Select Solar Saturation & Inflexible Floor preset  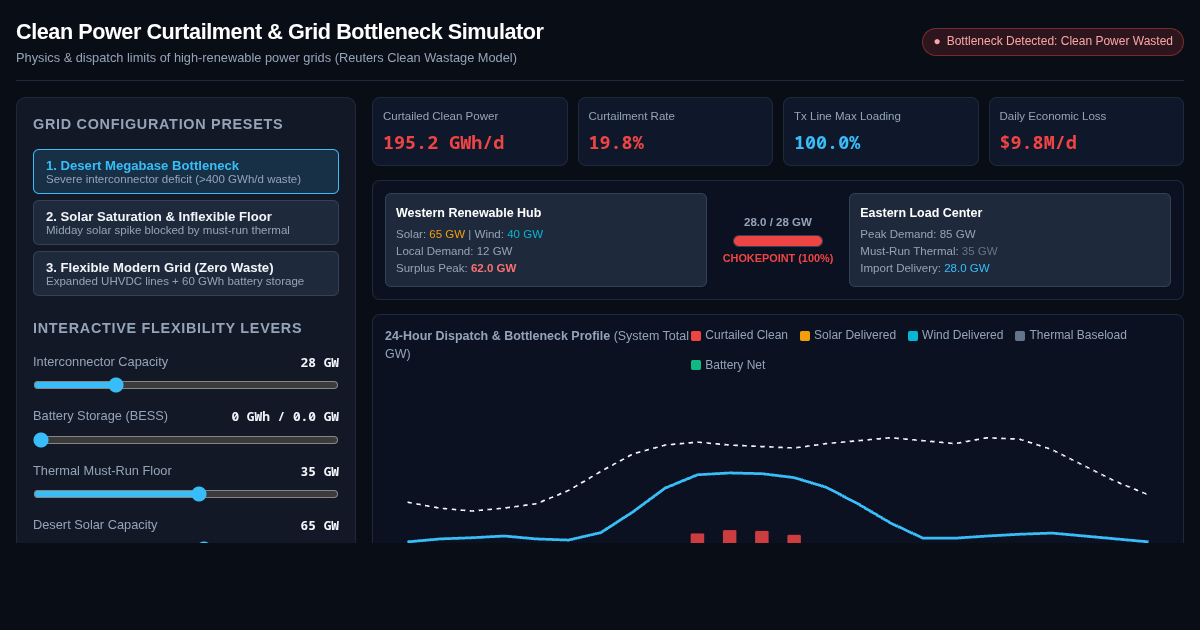pos(186,222)
